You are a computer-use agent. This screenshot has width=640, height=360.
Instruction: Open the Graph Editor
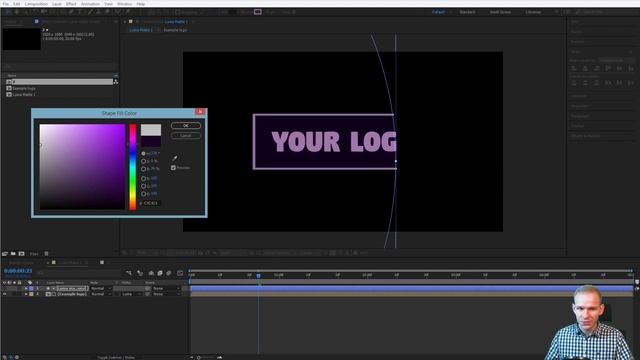(x=180, y=273)
